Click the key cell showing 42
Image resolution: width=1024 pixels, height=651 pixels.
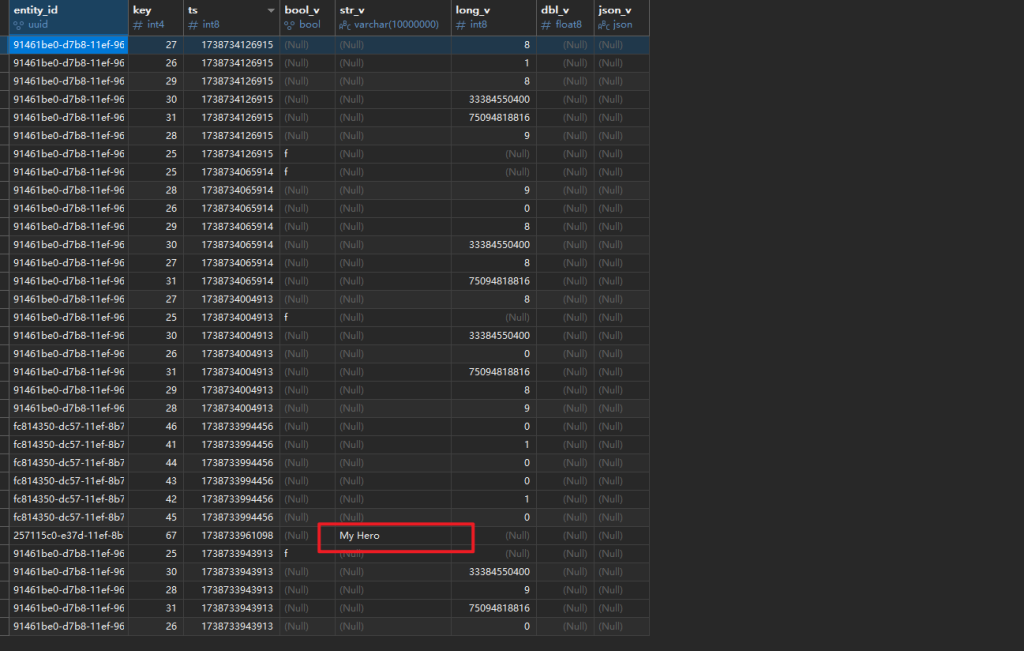156,499
